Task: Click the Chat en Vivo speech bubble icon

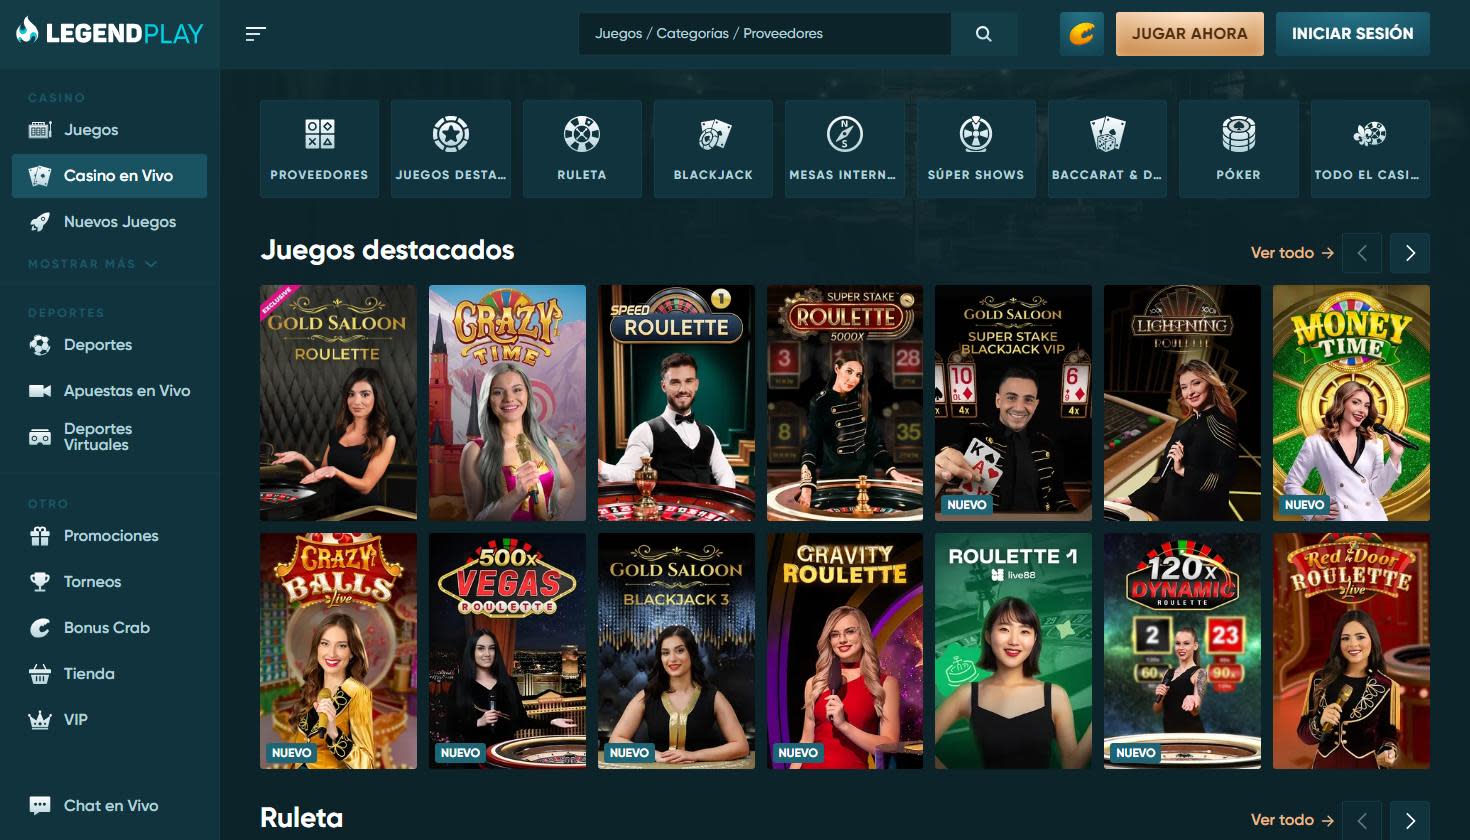Action: [40, 806]
